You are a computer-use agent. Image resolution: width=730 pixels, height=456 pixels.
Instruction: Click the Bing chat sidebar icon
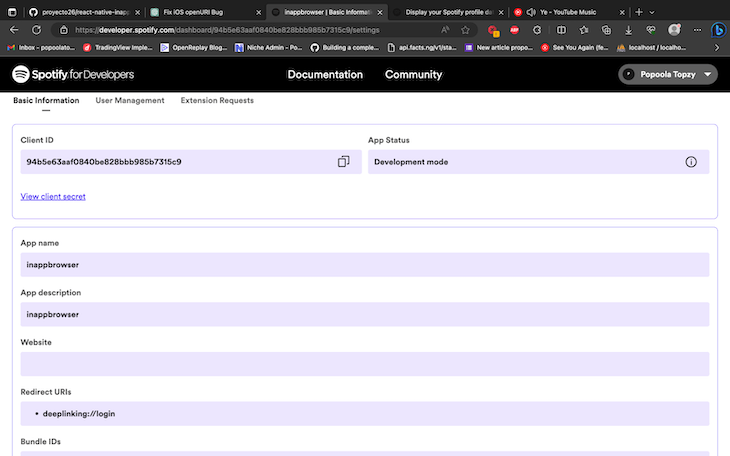717,30
